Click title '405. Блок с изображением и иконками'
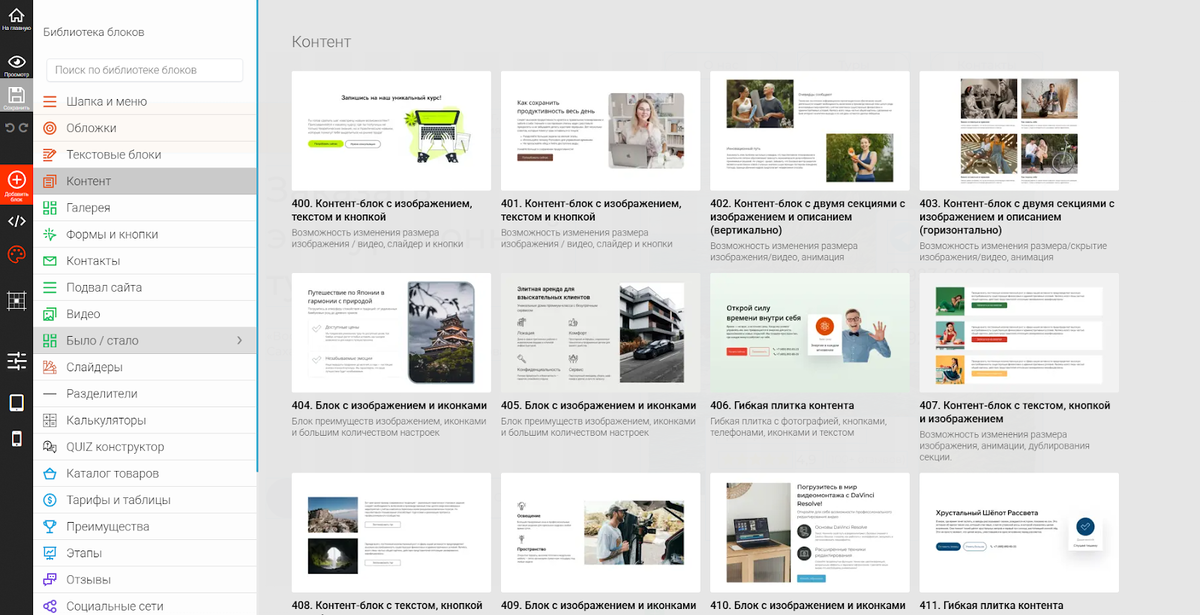 point(598,406)
